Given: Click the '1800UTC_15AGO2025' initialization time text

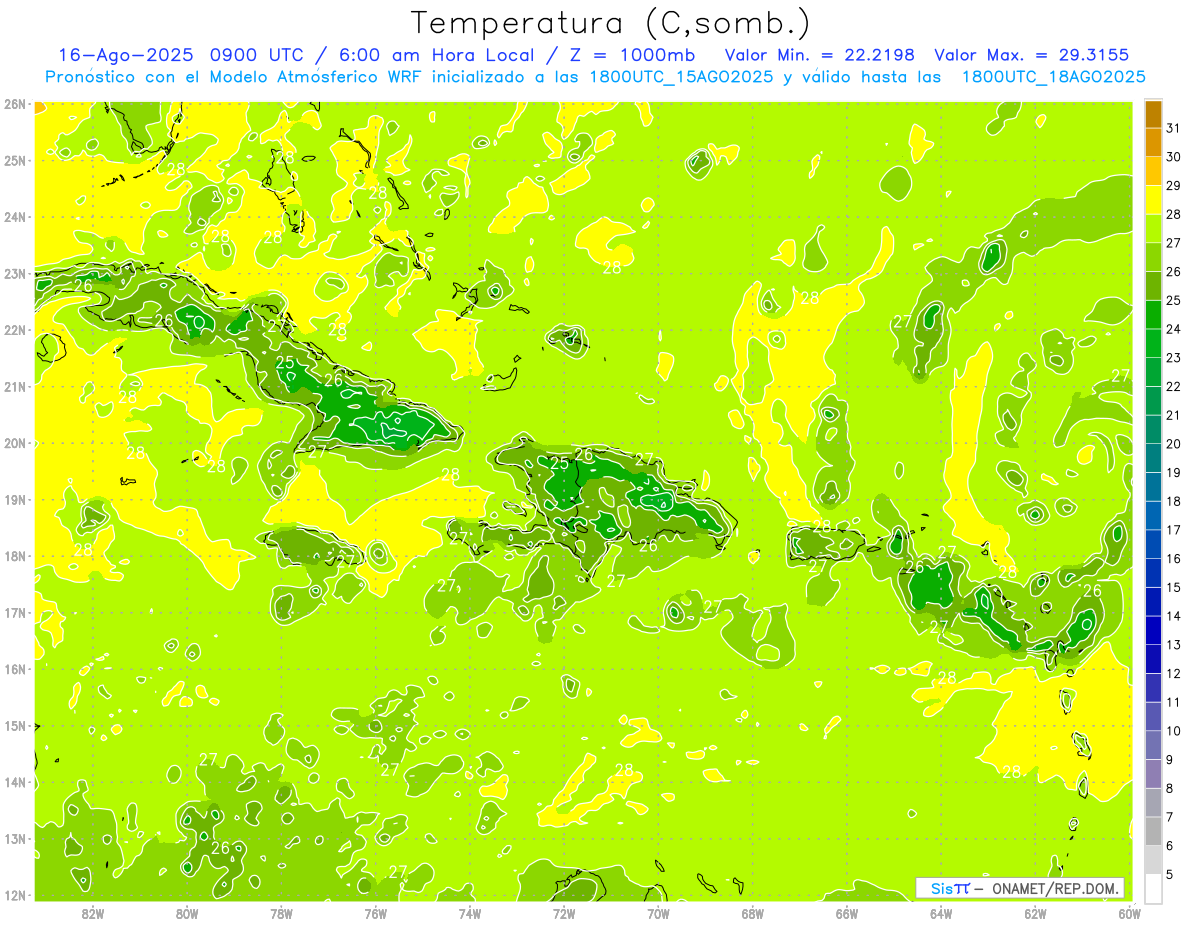Looking at the screenshot, I should (x=677, y=77).
